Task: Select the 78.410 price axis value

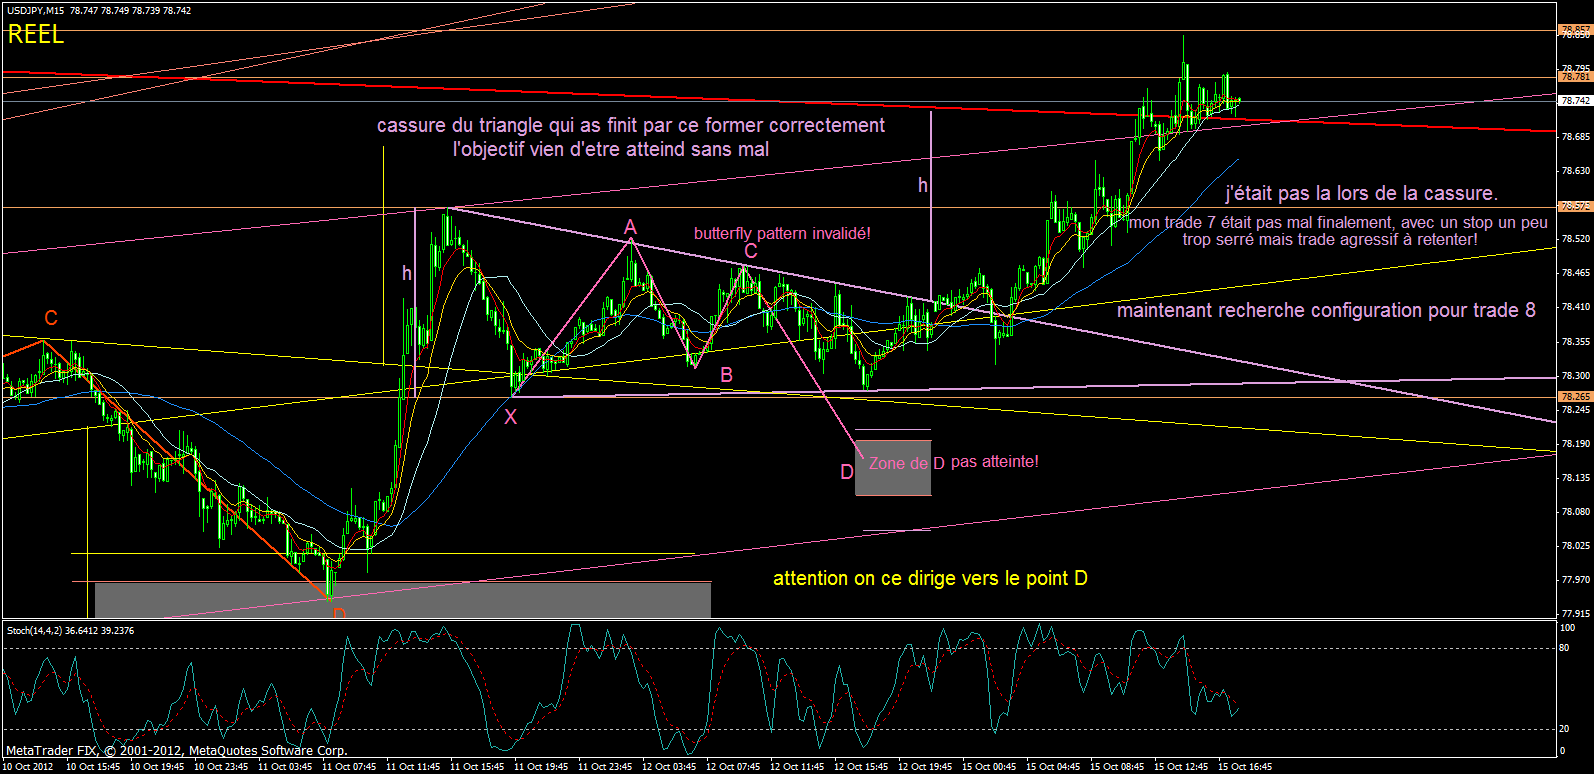Action: click(1575, 307)
